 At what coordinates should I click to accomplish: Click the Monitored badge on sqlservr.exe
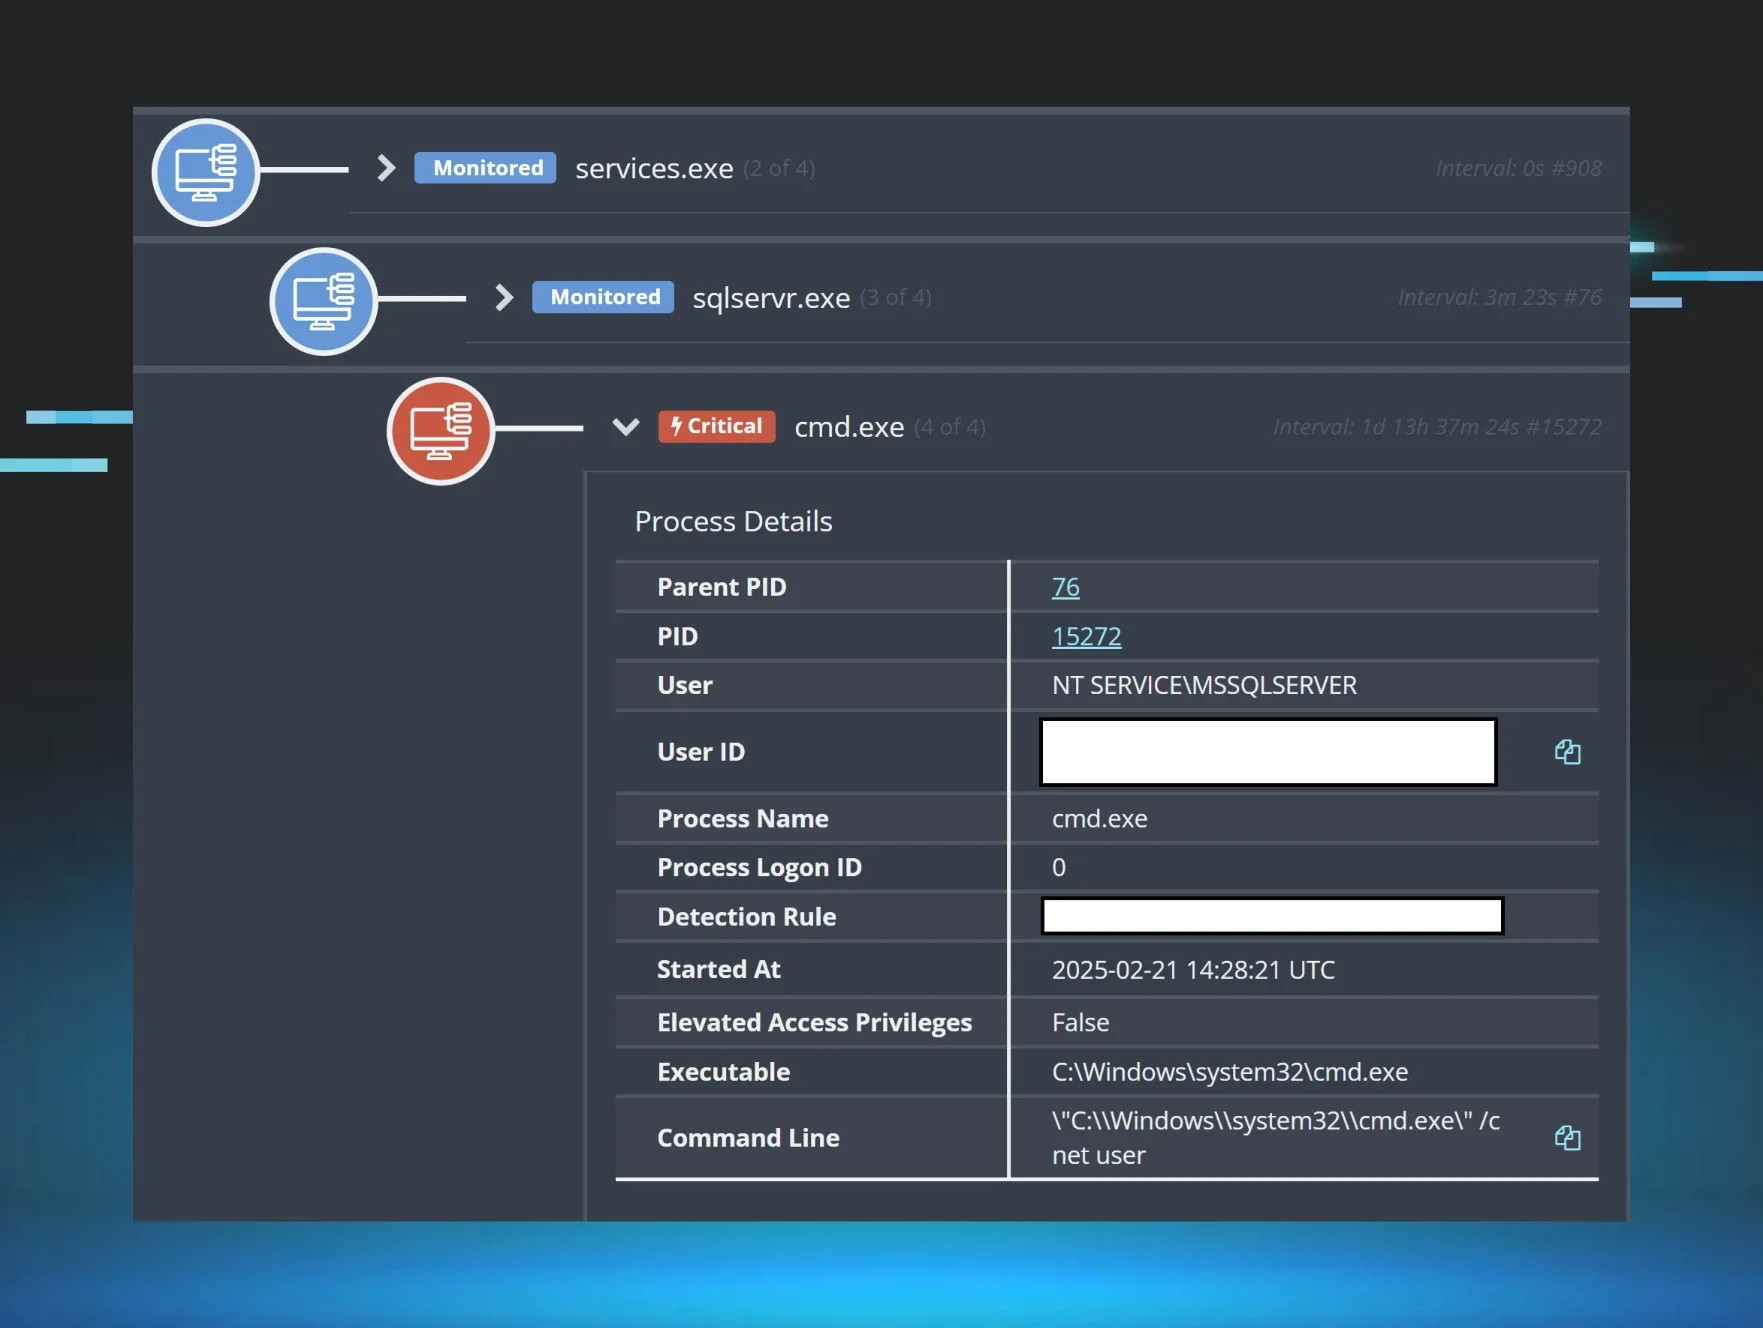pyautogui.click(x=603, y=297)
